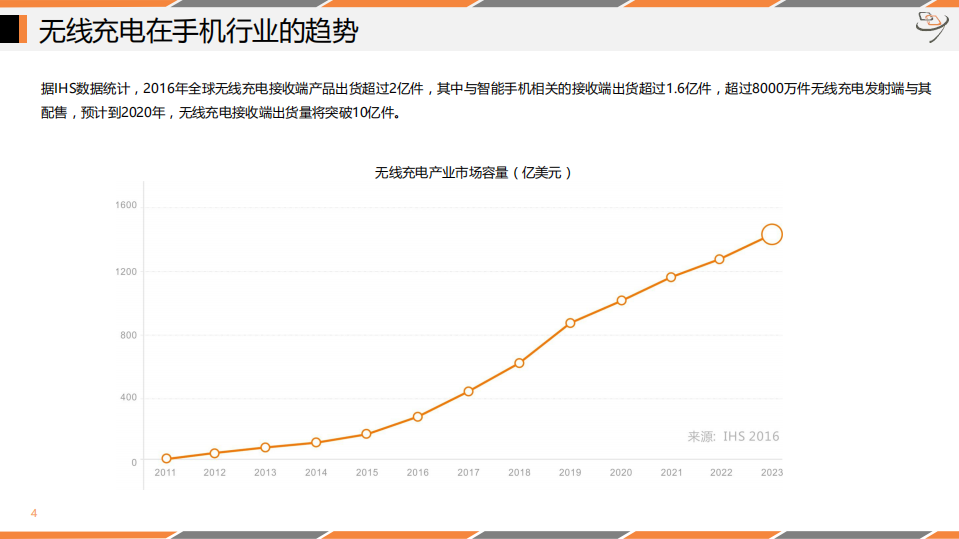Click the y-axis value 1200

tap(126, 272)
